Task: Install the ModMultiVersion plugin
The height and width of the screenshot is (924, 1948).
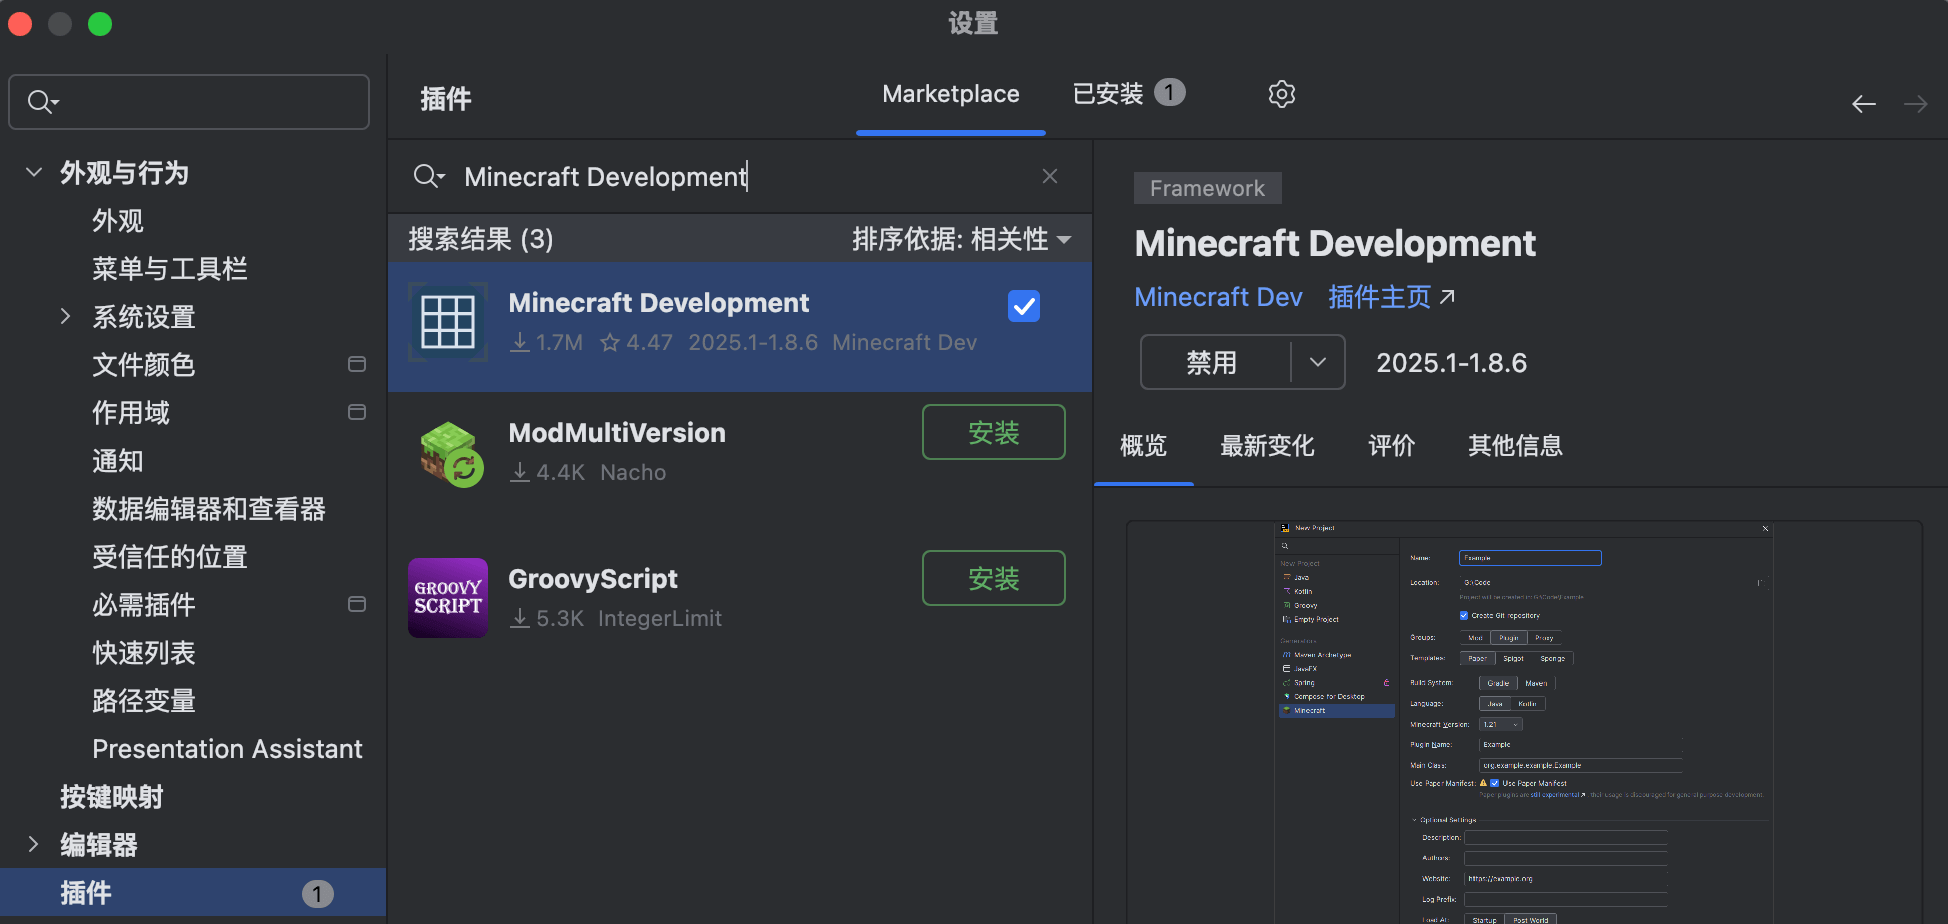Action: [x=993, y=432]
